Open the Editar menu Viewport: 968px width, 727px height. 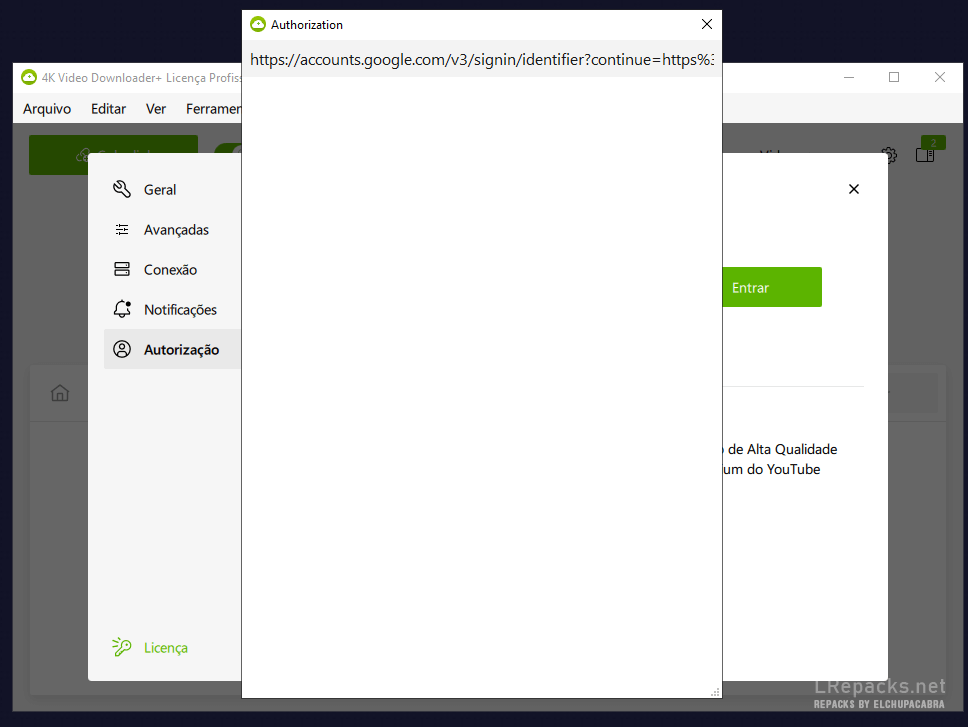click(x=108, y=109)
